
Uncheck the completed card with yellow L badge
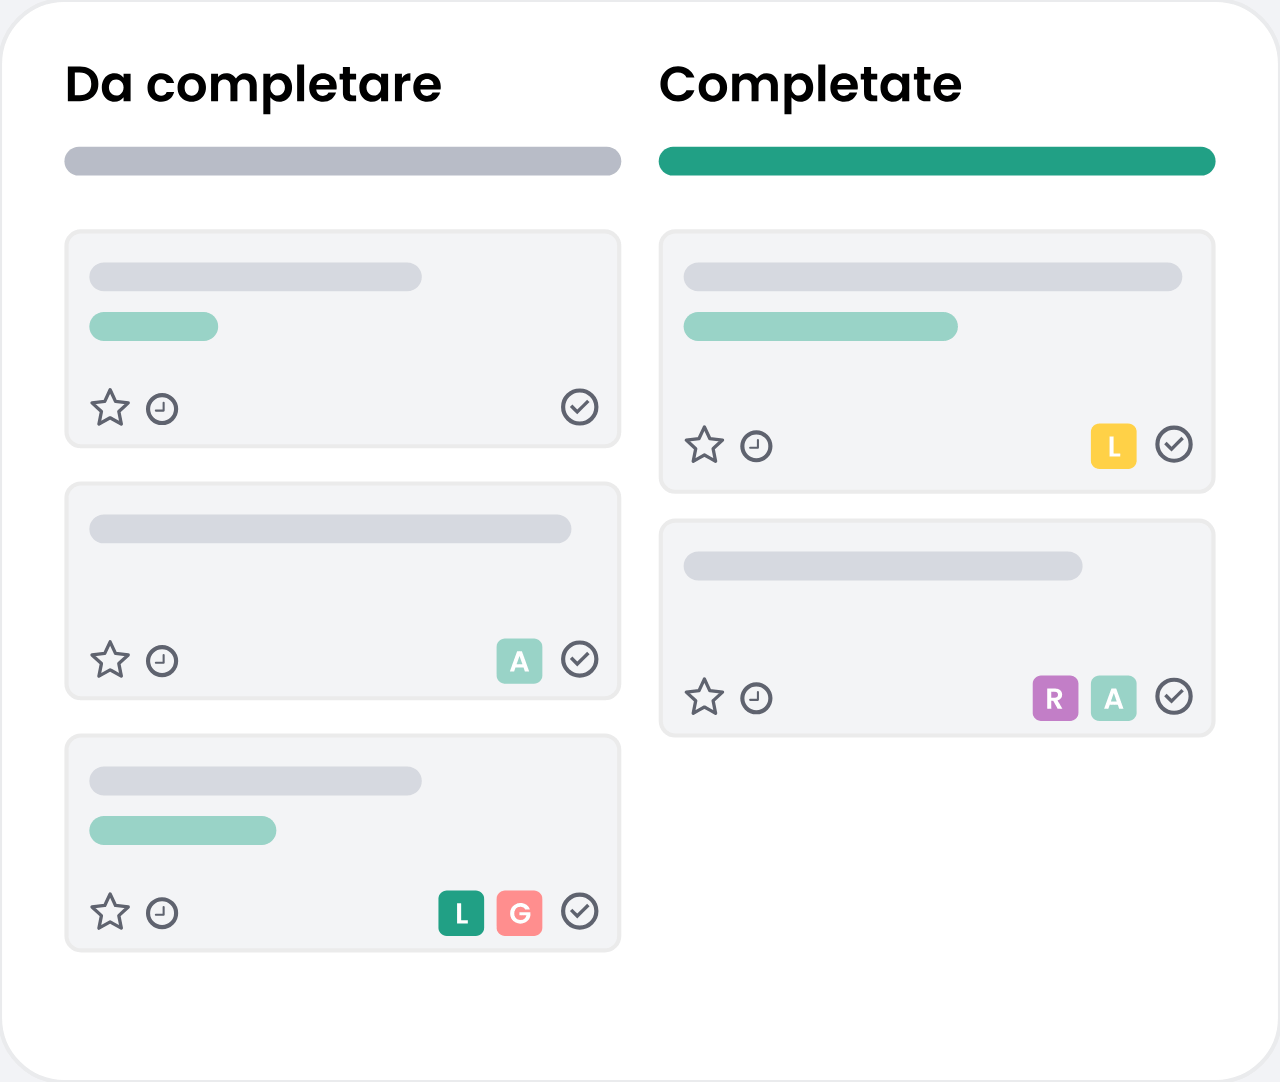click(x=1173, y=444)
